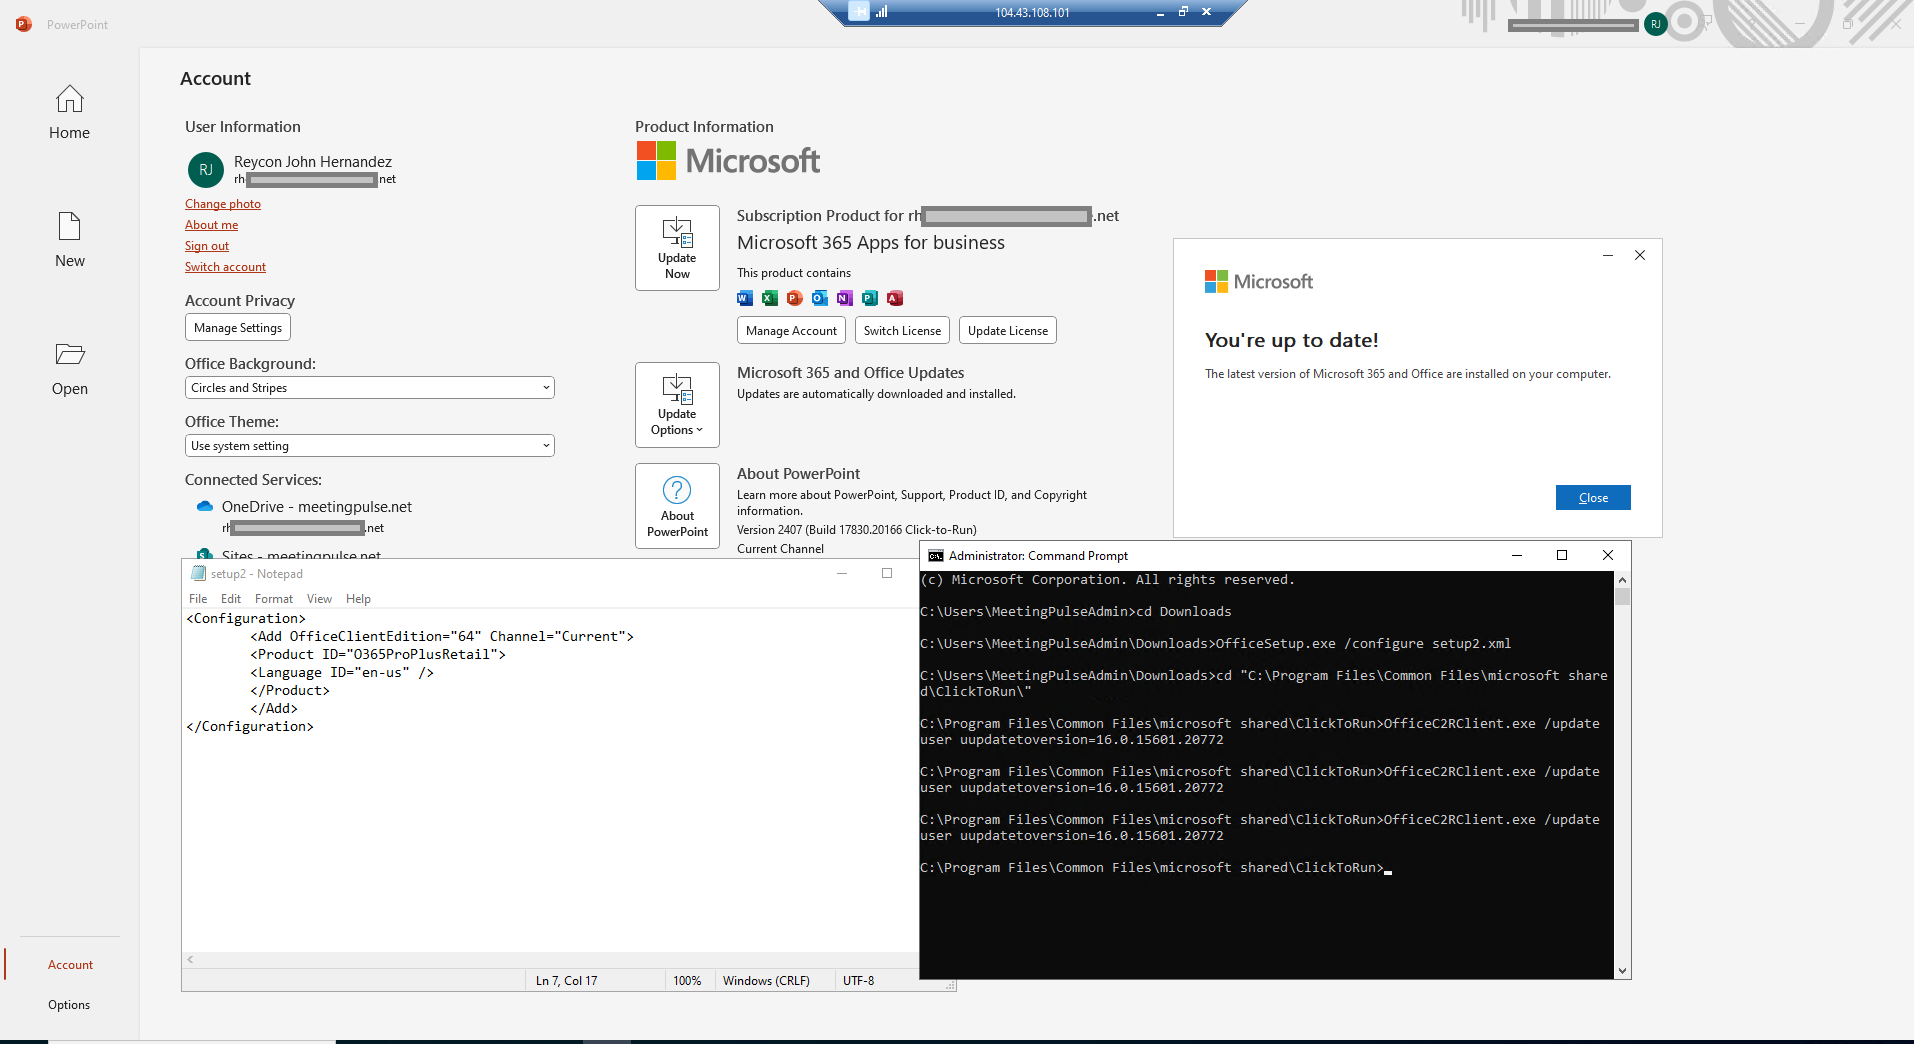Click the Manage Settings button
Screen dimensions: 1914x1044
coord(238,328)
